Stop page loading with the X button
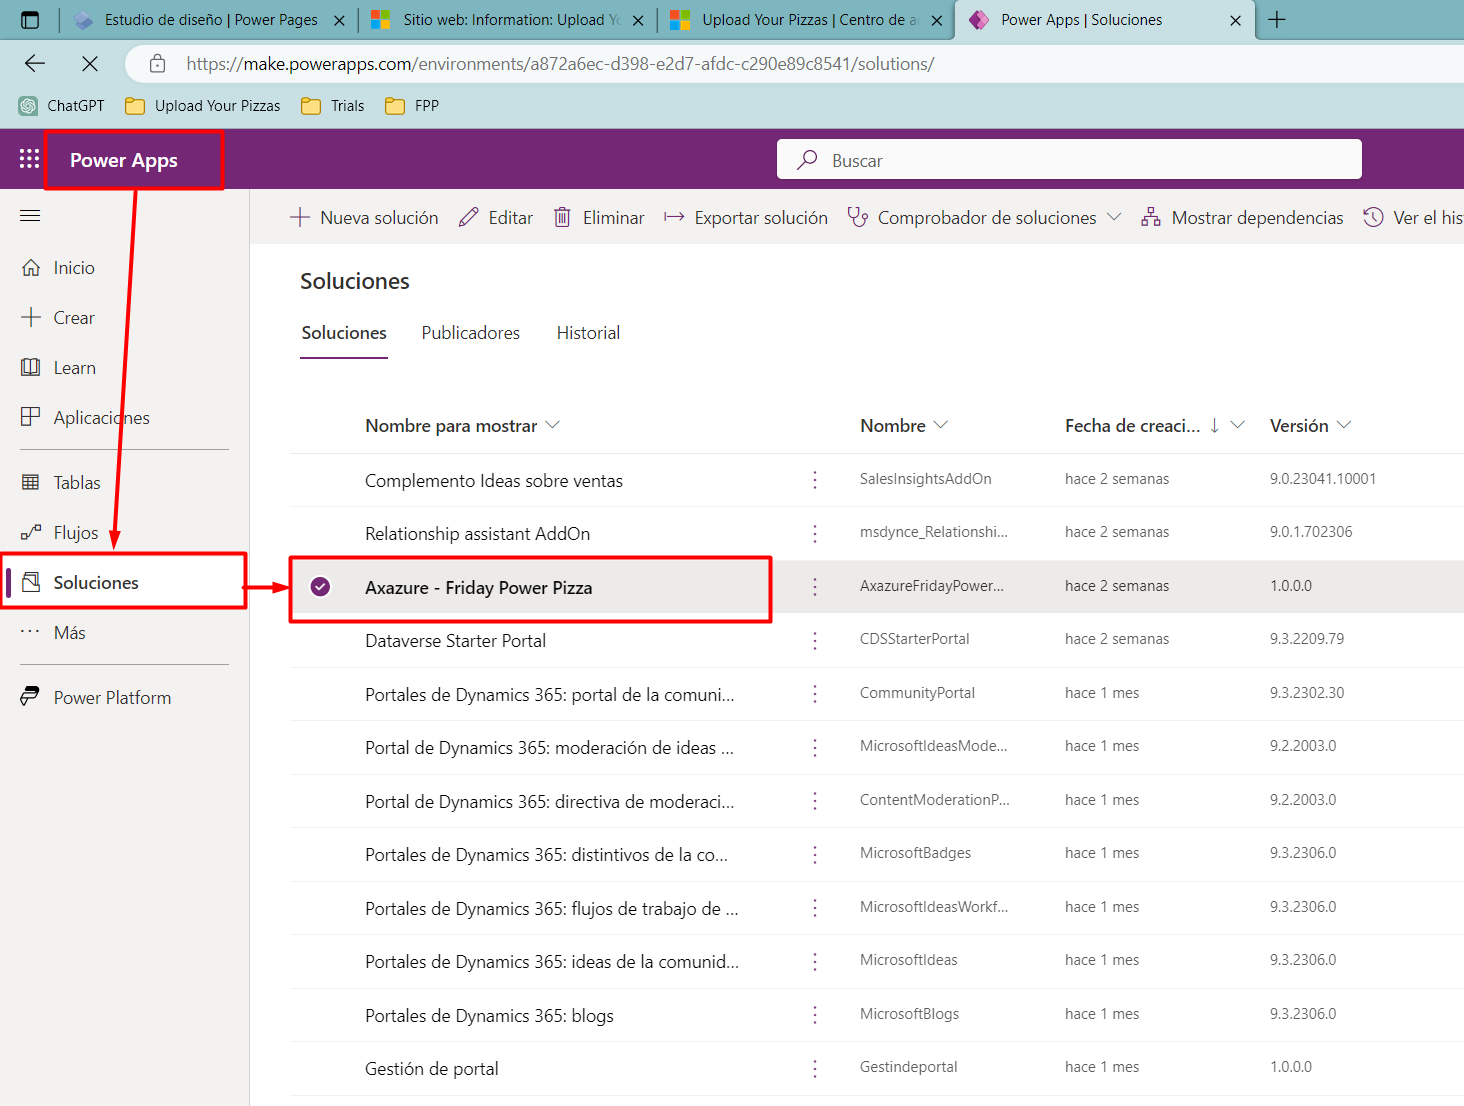The width and height of the screenshot is (1464, 1106). point(90,64)
